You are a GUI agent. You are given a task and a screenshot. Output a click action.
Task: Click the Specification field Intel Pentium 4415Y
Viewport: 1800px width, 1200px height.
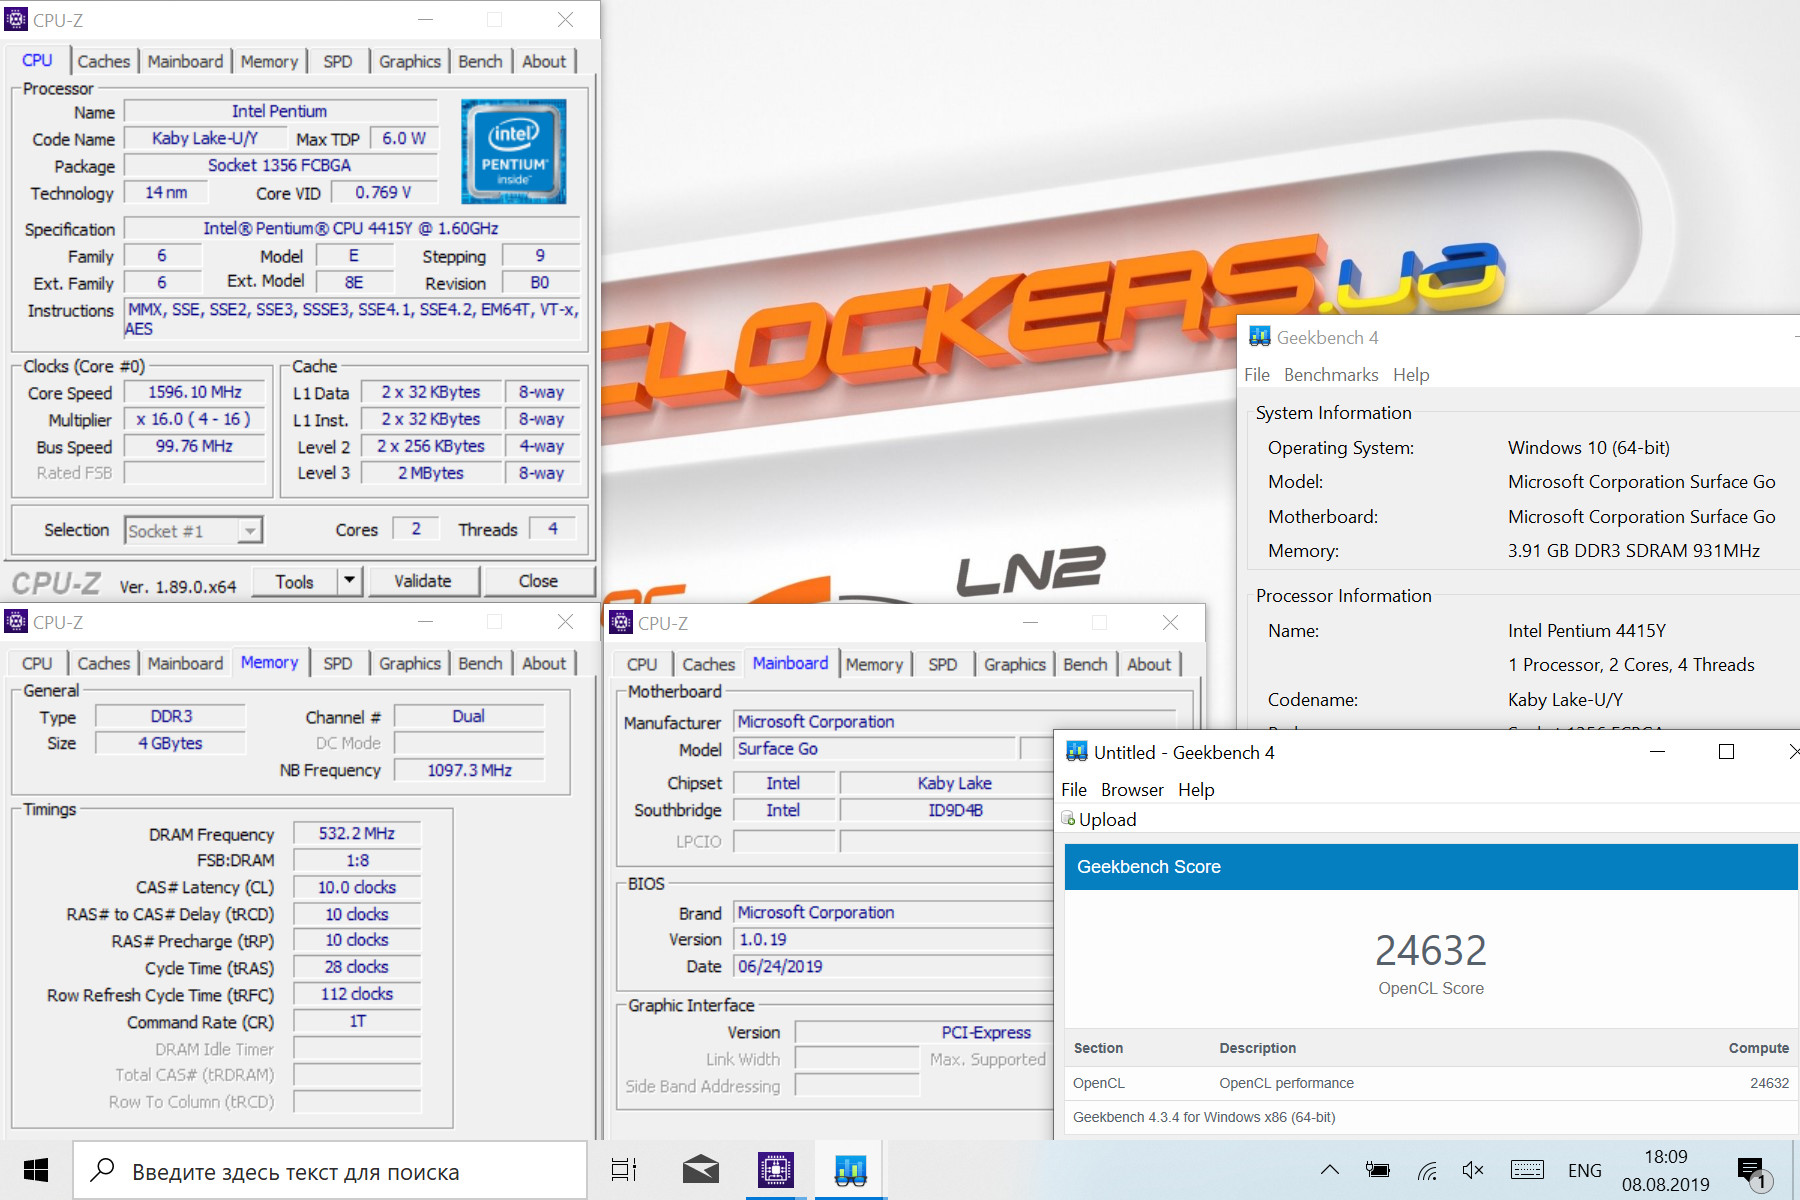351,228
